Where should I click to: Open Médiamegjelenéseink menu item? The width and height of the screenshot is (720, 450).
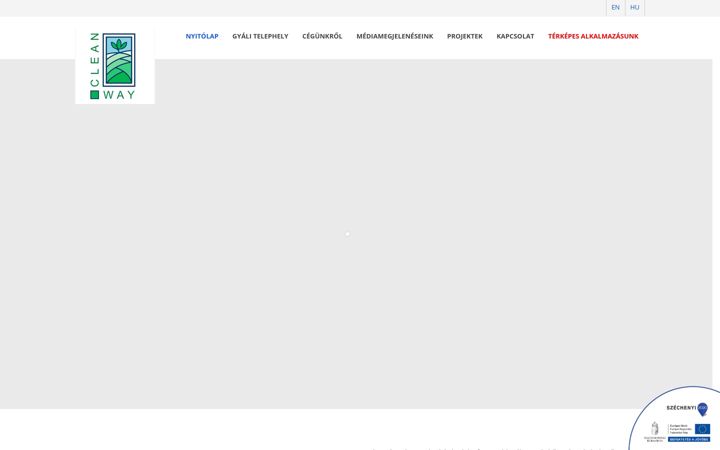395,36
